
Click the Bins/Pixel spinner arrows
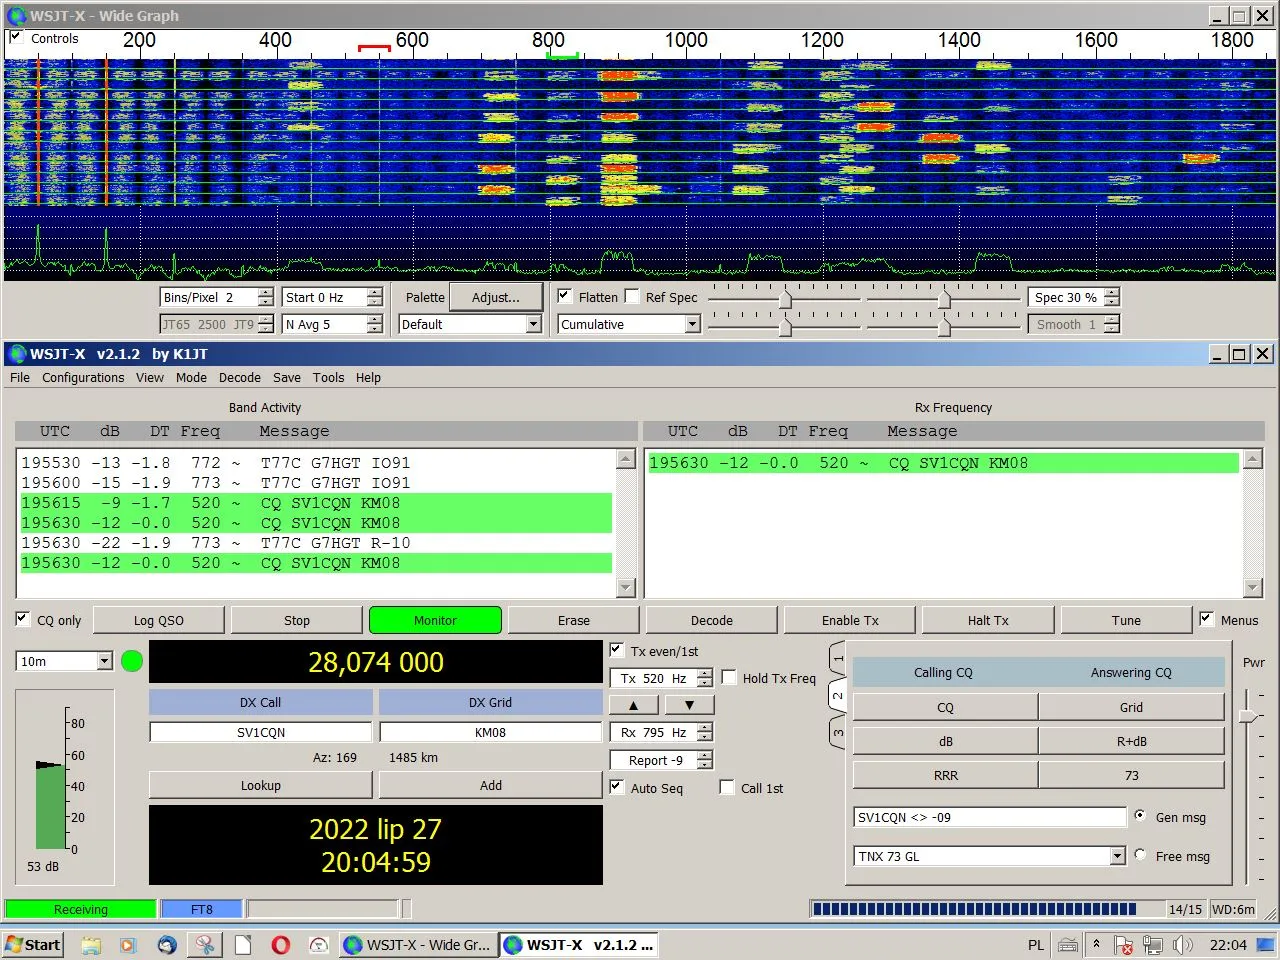[x=265, y=297]
